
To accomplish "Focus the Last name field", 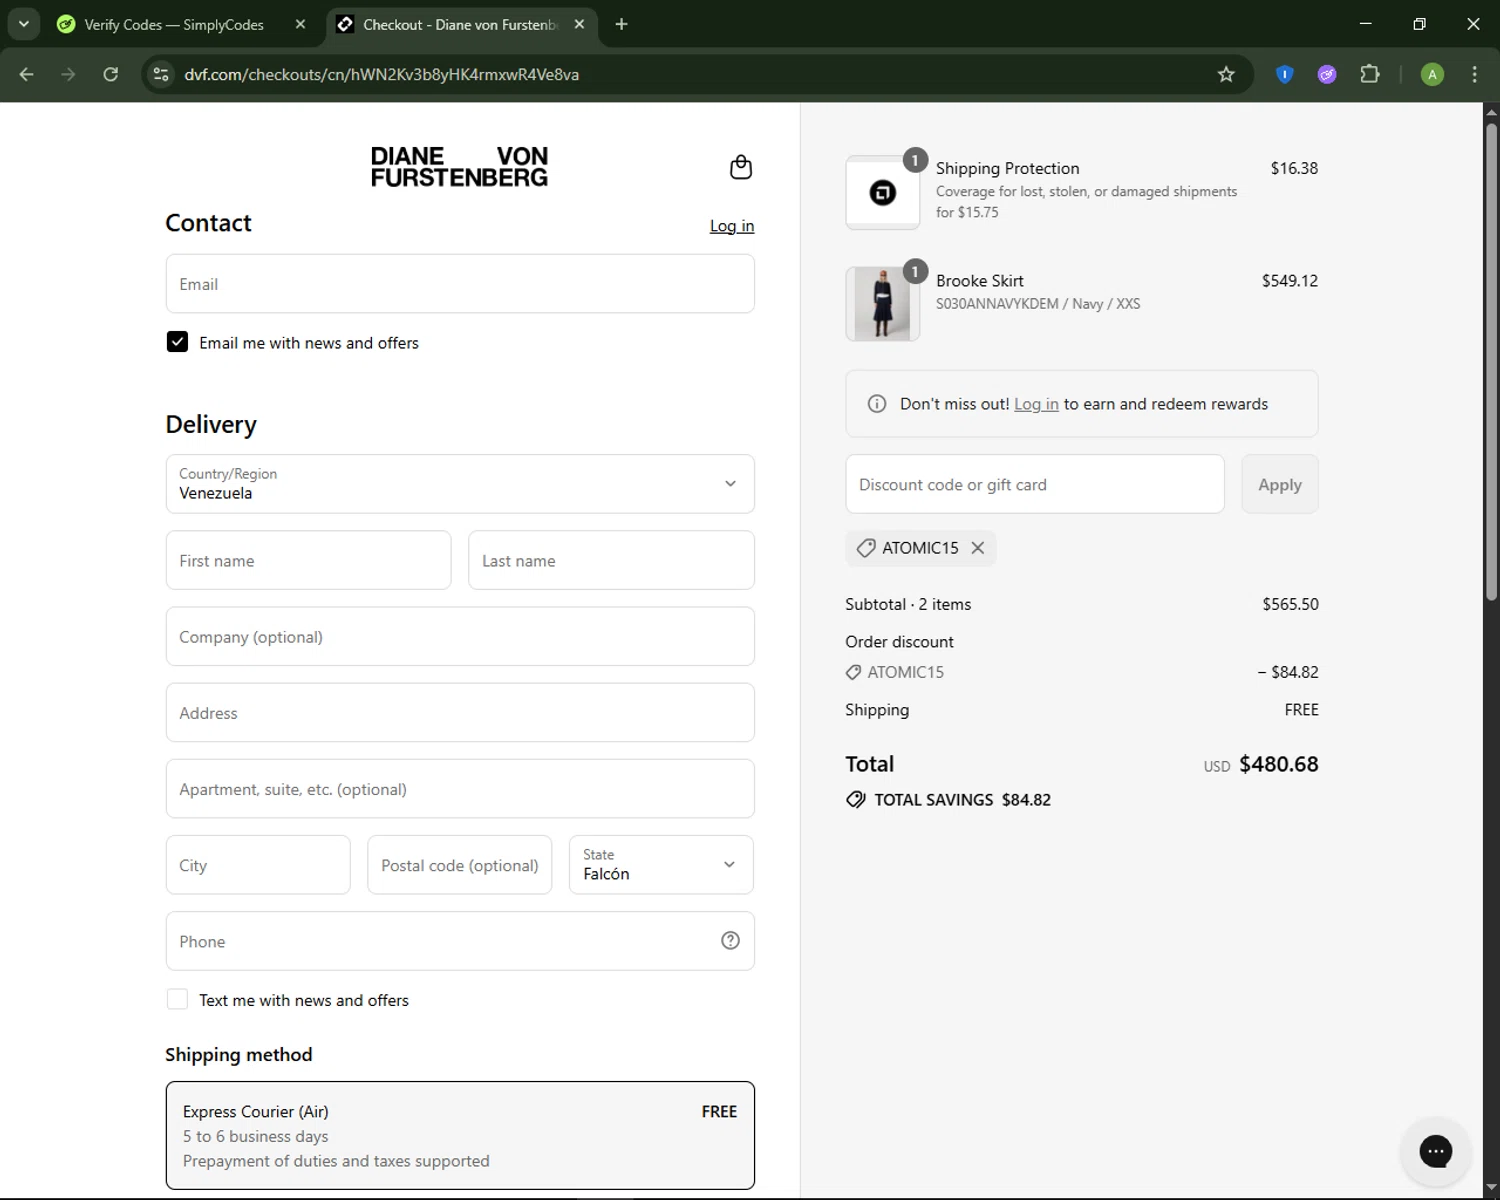I will pyautogui.click(x=611, y=560).
